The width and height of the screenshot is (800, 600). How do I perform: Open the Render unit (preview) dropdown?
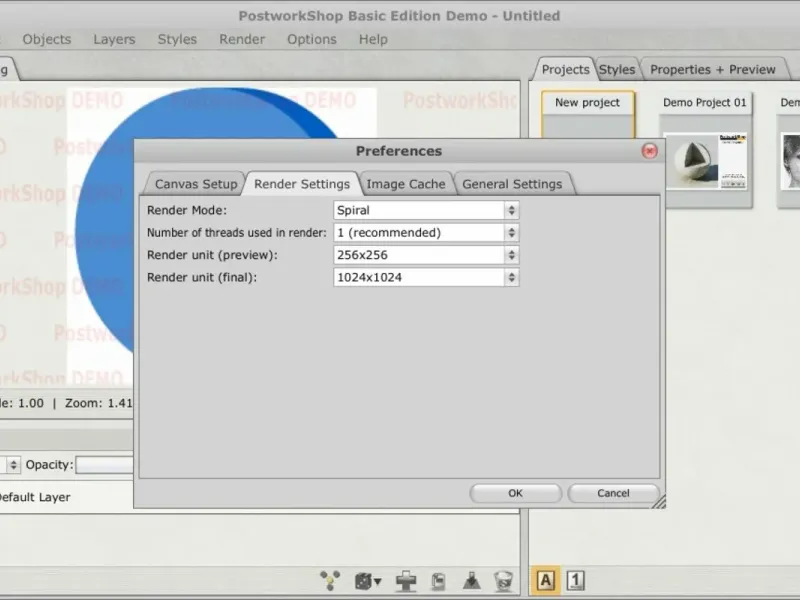click(x=426, y=255)
